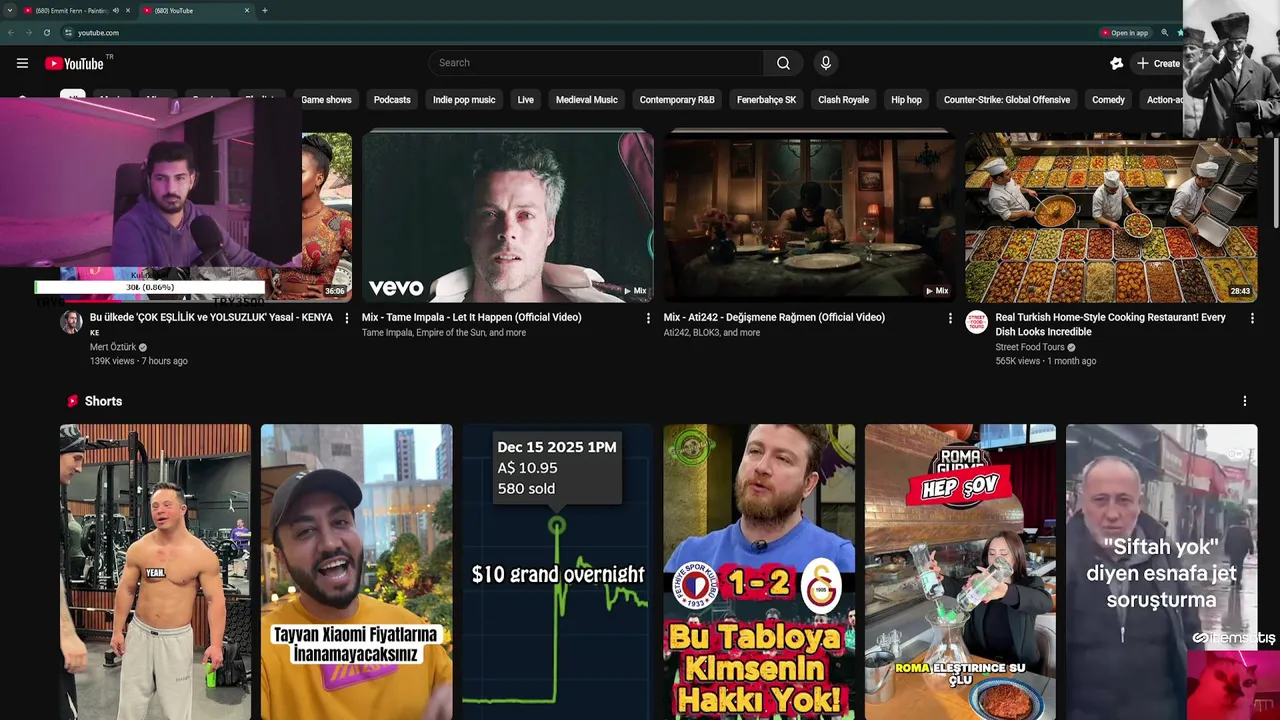This screenshot has height=720, width=1280.
Task: Select the Indie pop music chip
Action: [464, 100]
